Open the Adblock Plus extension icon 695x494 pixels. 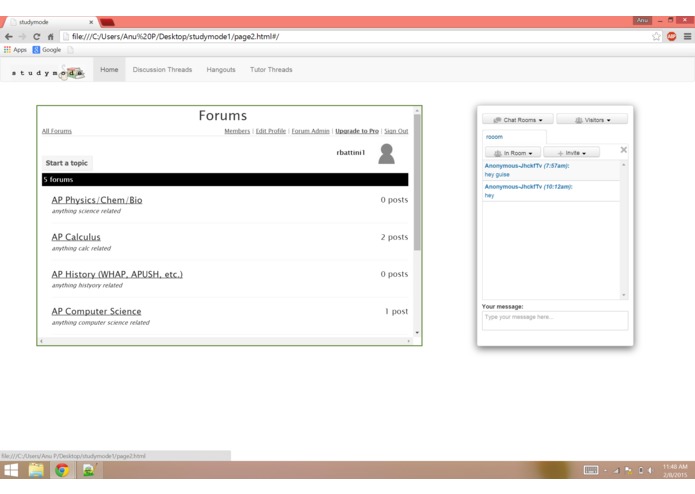pos(672,37)
